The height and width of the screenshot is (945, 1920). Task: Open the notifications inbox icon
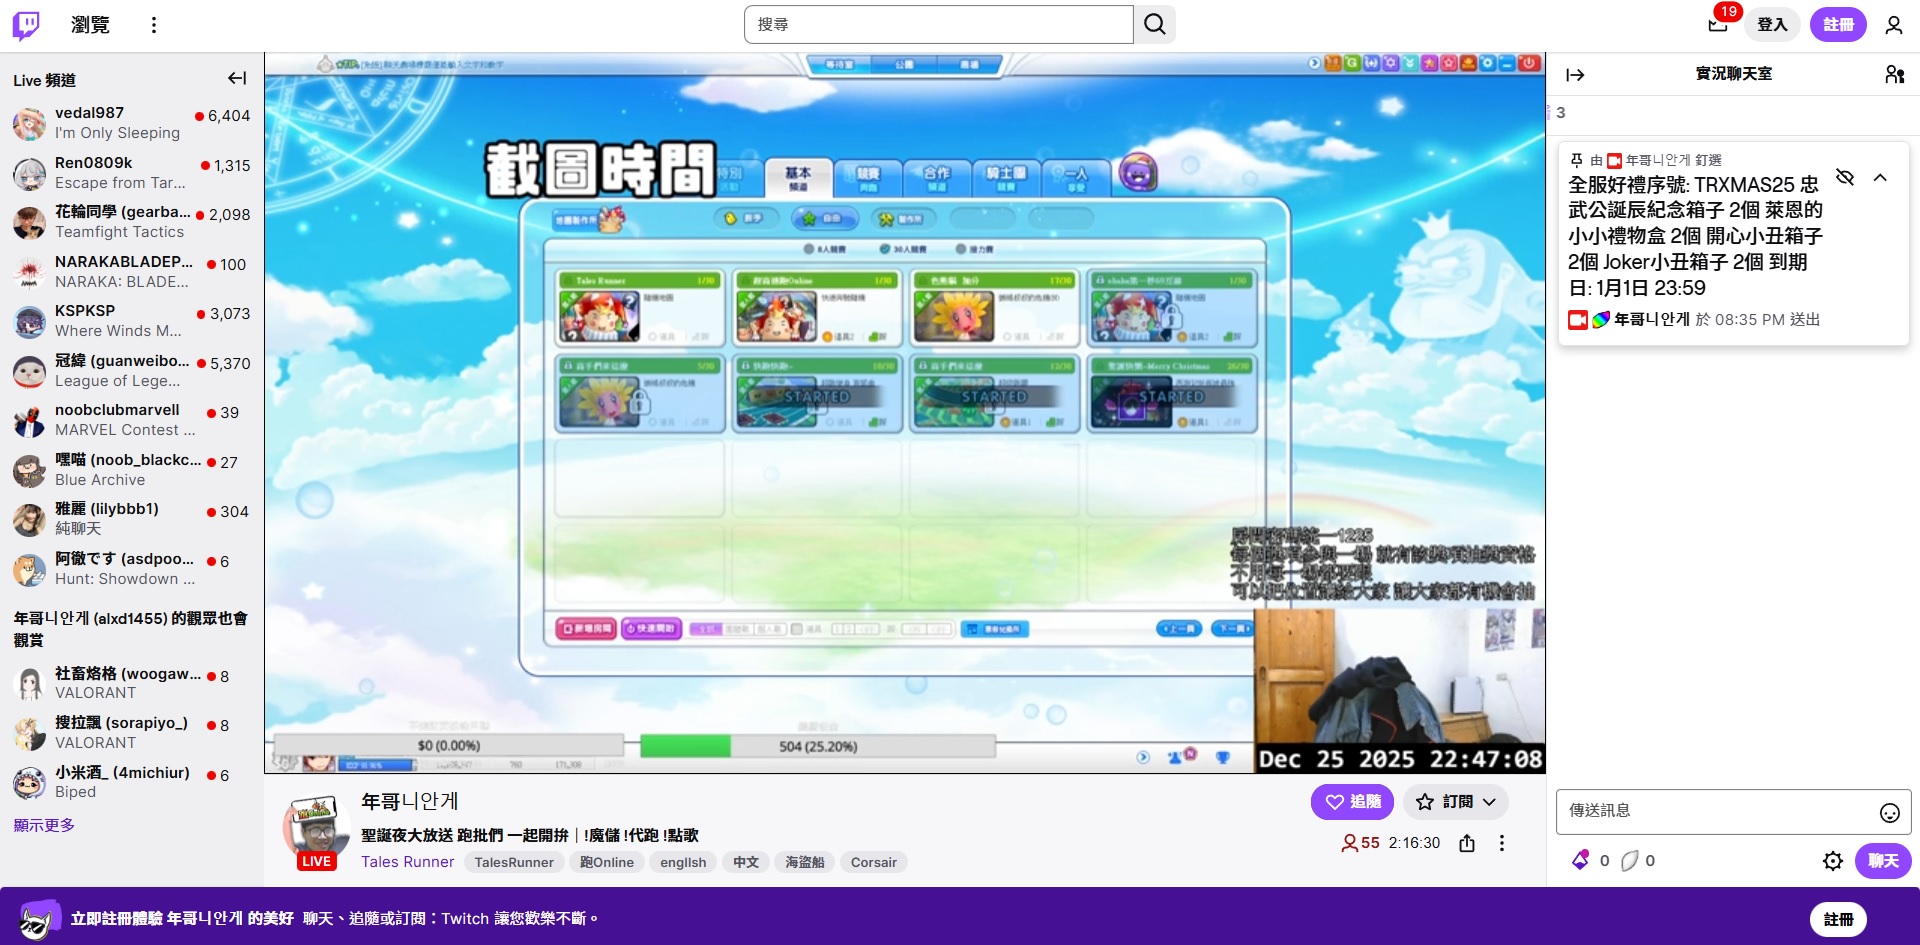(x=1718, y=24)
